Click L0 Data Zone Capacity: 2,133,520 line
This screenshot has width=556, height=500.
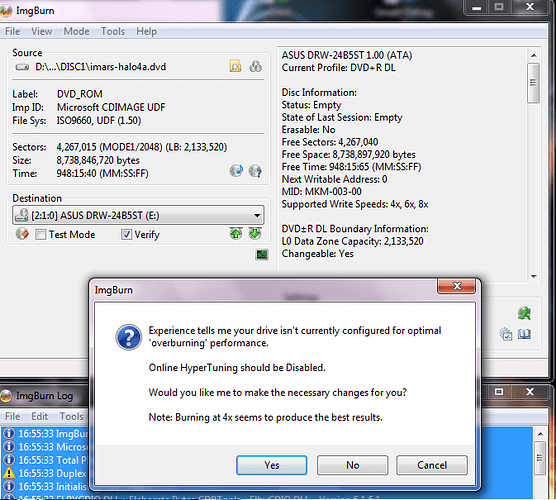[352, 241]
